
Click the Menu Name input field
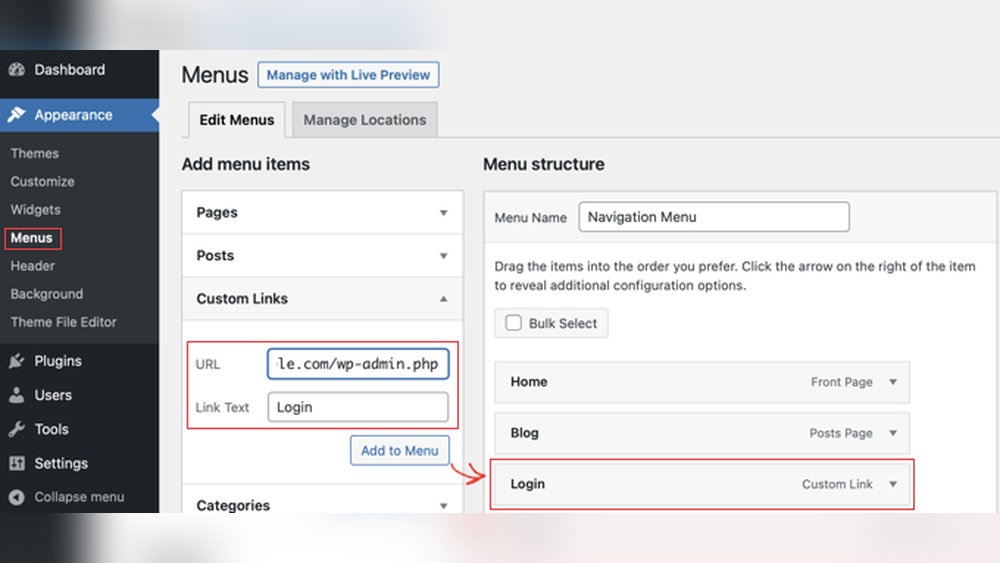pos(714,217)
